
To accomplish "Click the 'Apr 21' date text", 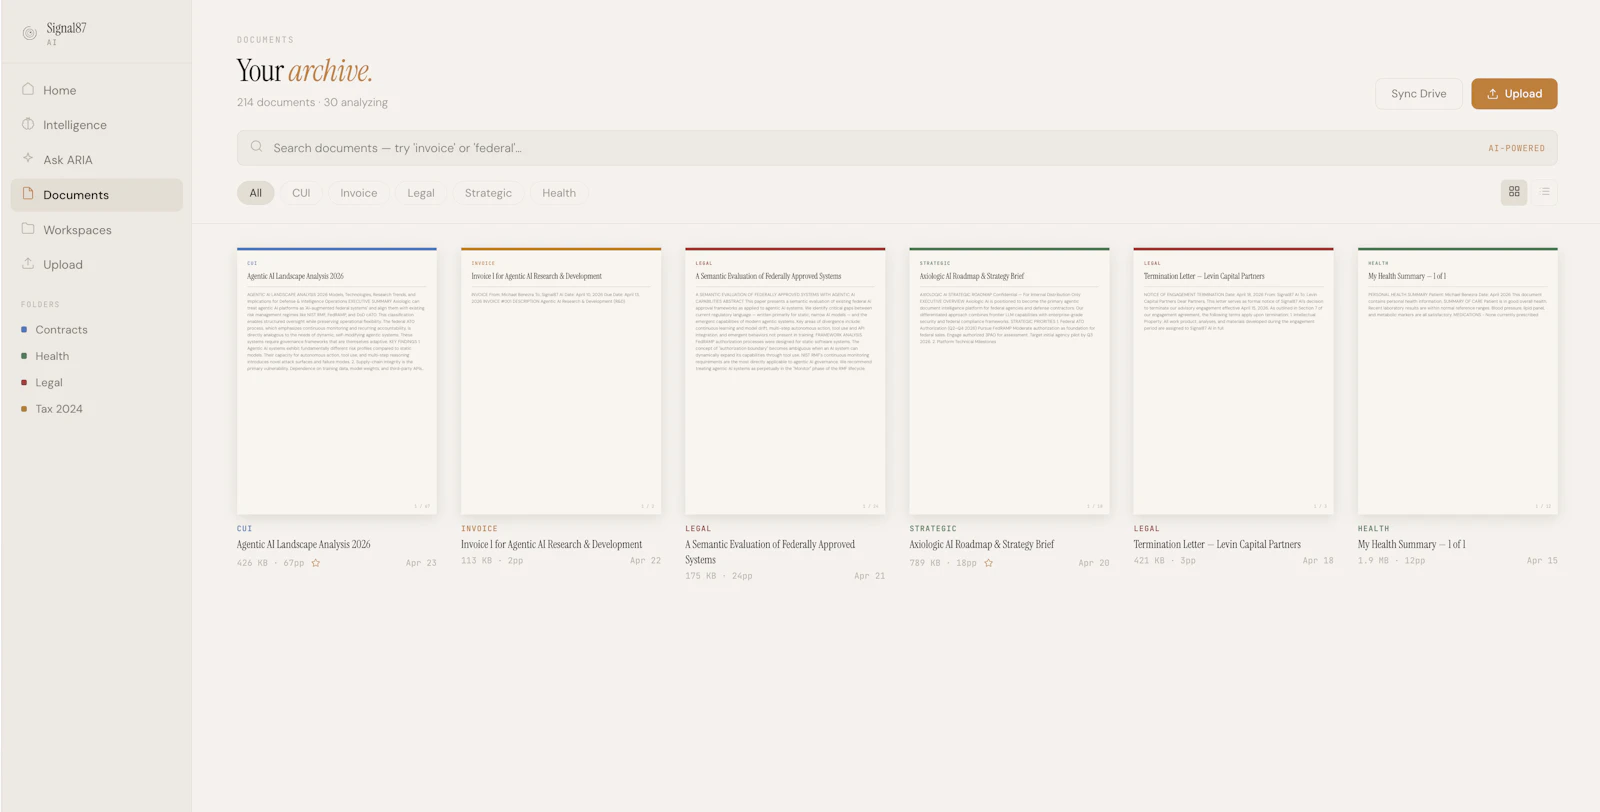I will coord(869,576).
